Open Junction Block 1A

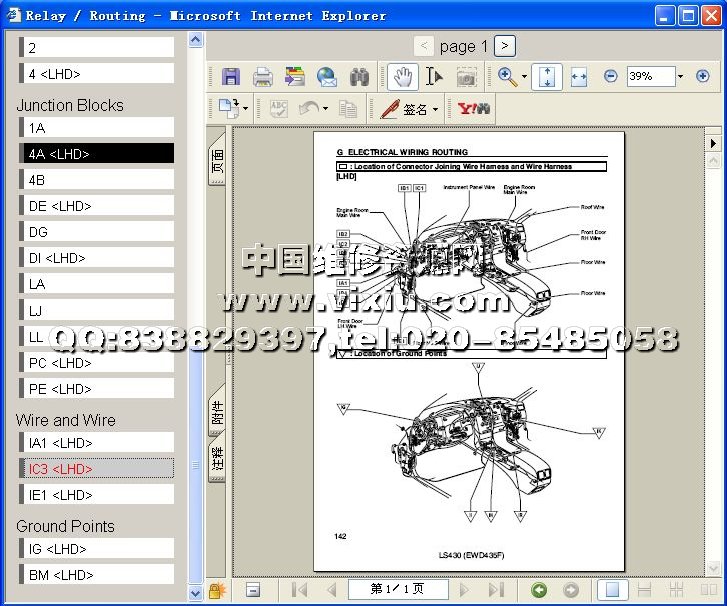[x=96, y=128]
